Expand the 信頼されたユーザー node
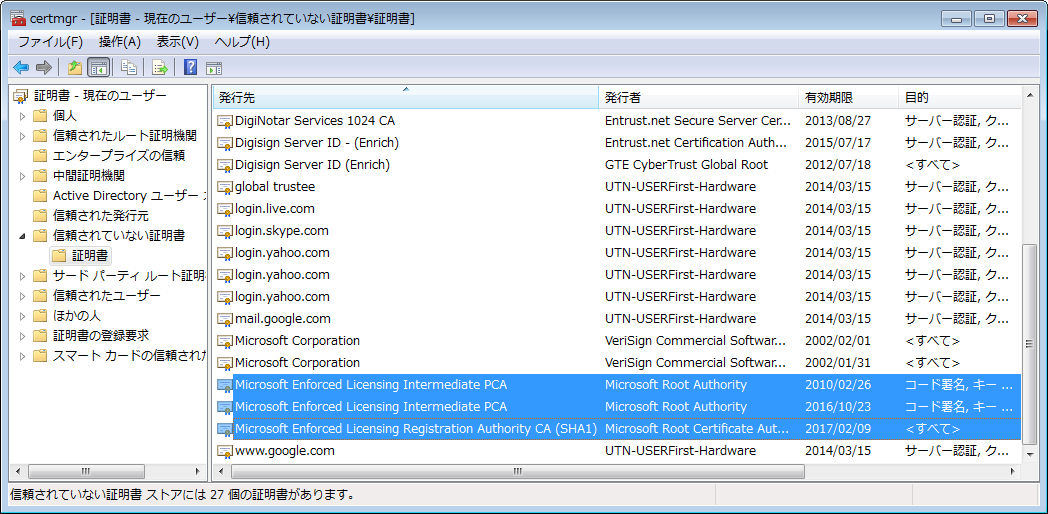This screenshot has height=514, width=1048. coord(23,295)
